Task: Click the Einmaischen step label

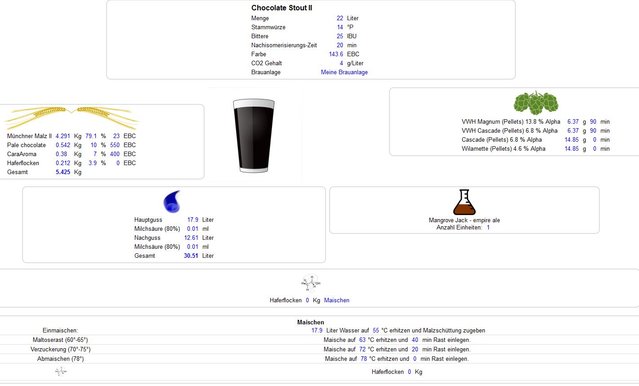Action: (x=60, y=330)
